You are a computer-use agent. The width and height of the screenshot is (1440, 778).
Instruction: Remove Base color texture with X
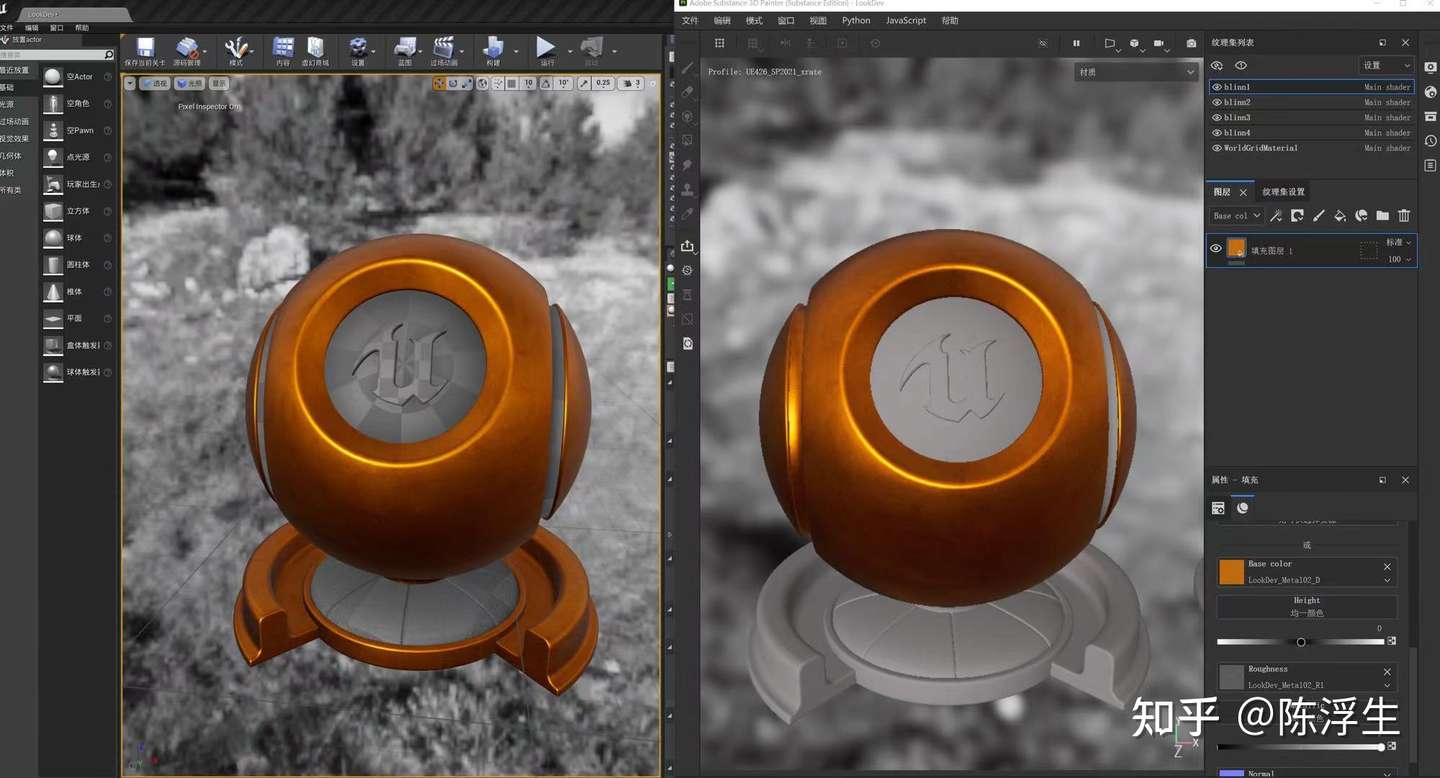click(x=1387, y=566)
